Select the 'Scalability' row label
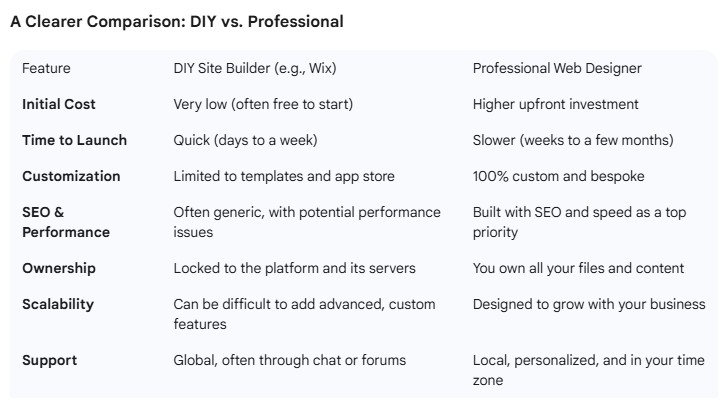 coord(58,304)
